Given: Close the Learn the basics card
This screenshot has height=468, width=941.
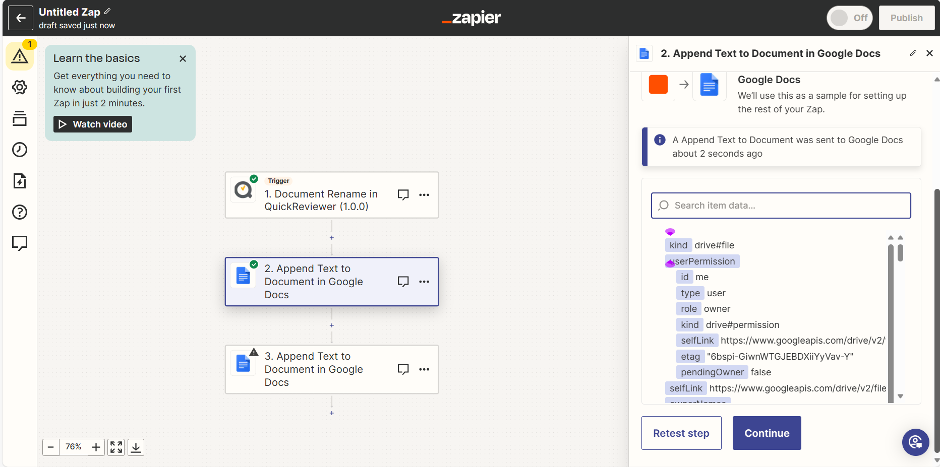Looking at the screenshot, I should tap(182, 59).
